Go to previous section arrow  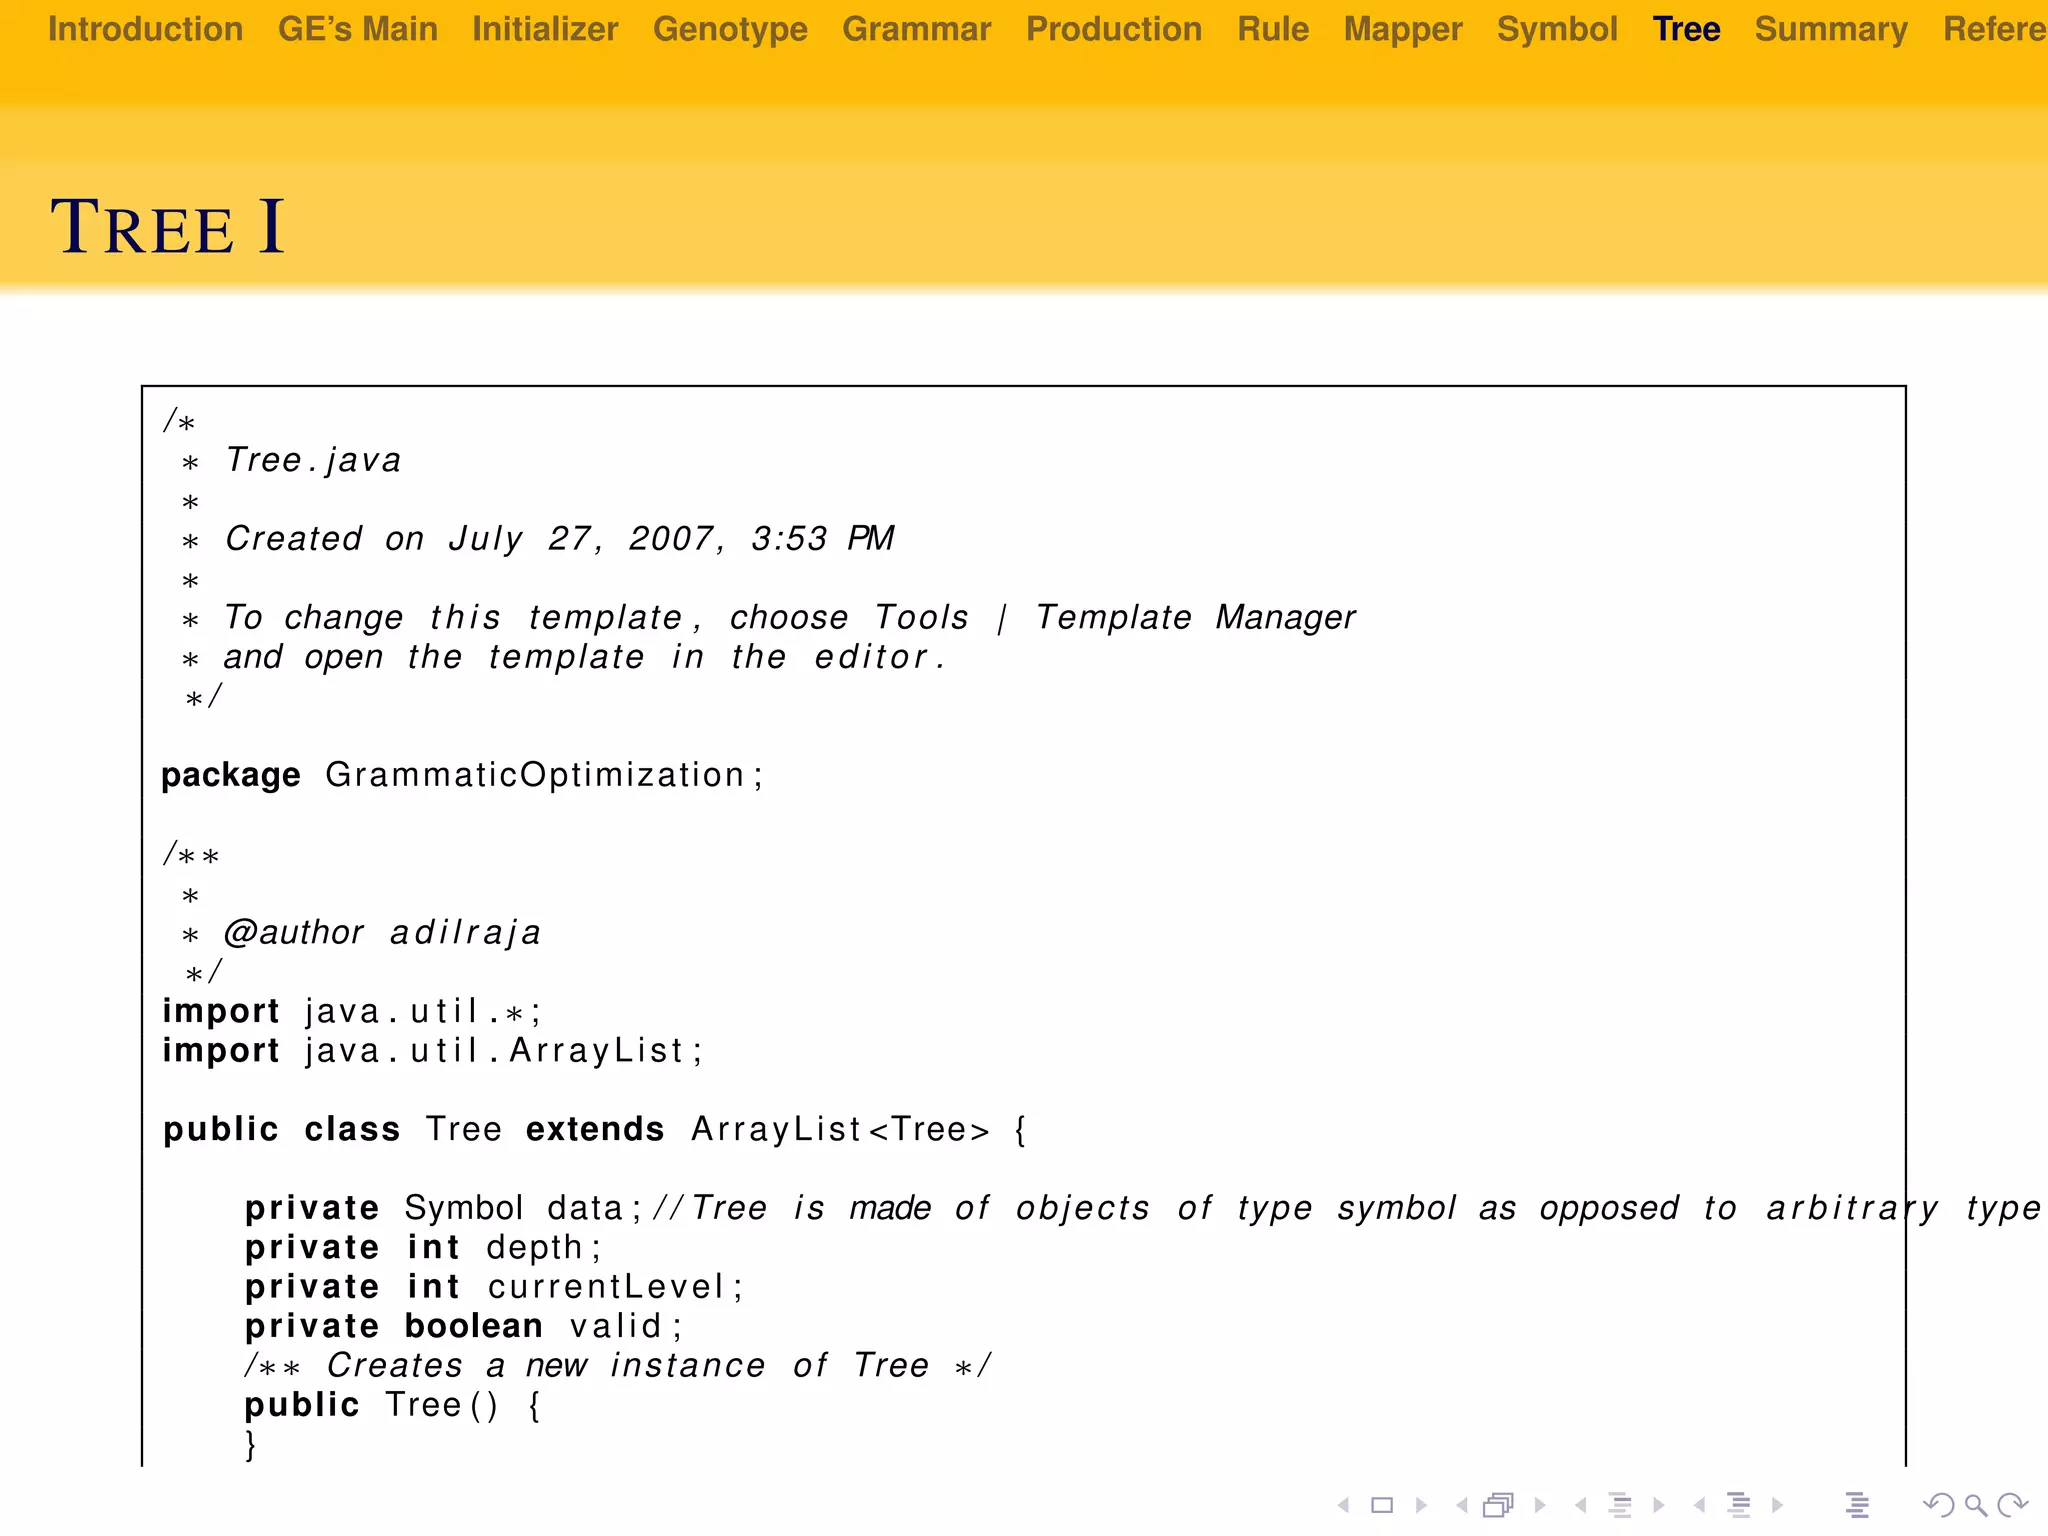[x=1699, y=1505]
